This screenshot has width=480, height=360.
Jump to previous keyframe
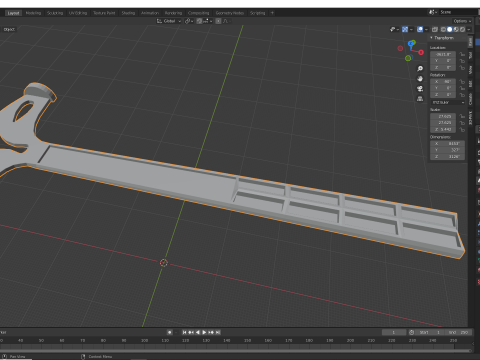[191, 332]
